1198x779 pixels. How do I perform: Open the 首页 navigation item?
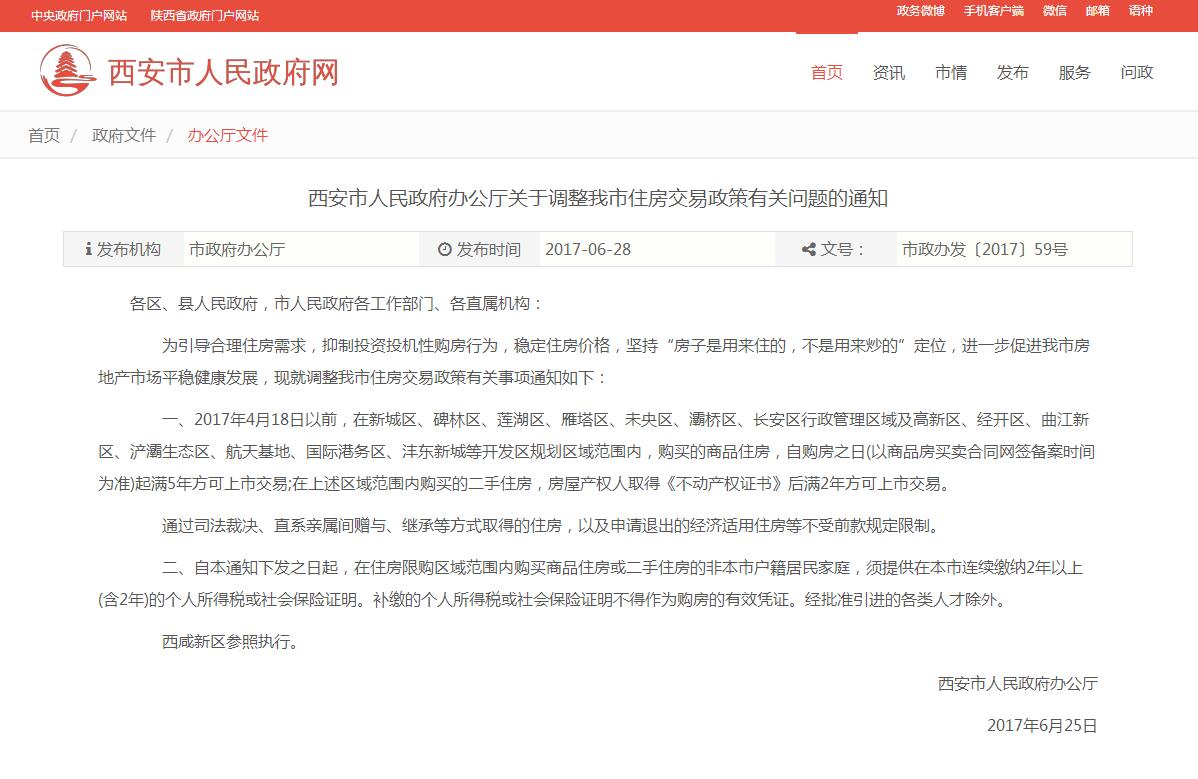tap(827, 72)
